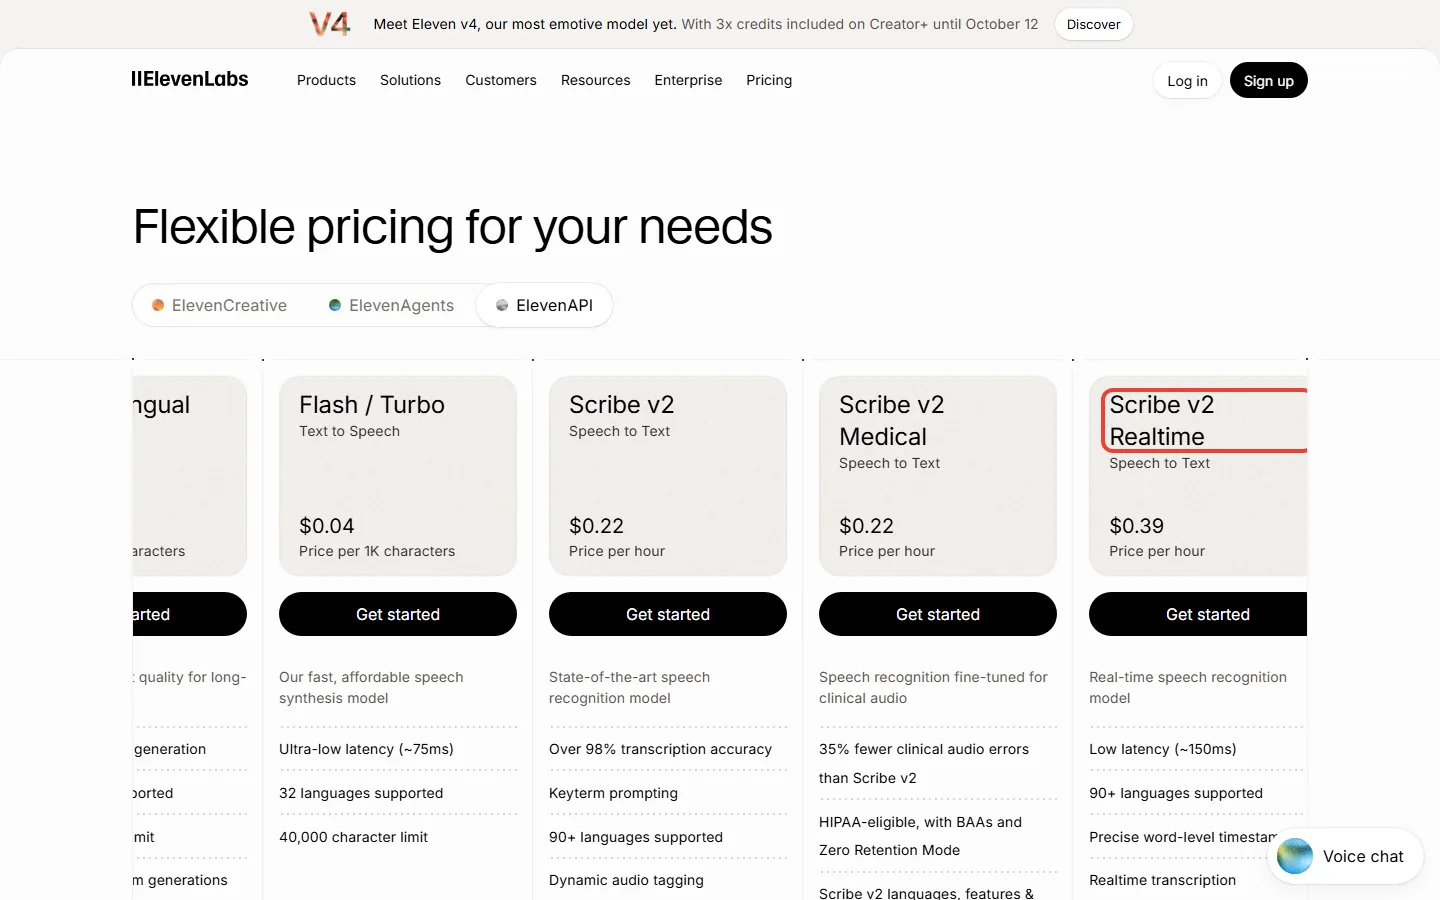
Task: Go to the ElevenLabs home logo
Action: pos(190,79)
